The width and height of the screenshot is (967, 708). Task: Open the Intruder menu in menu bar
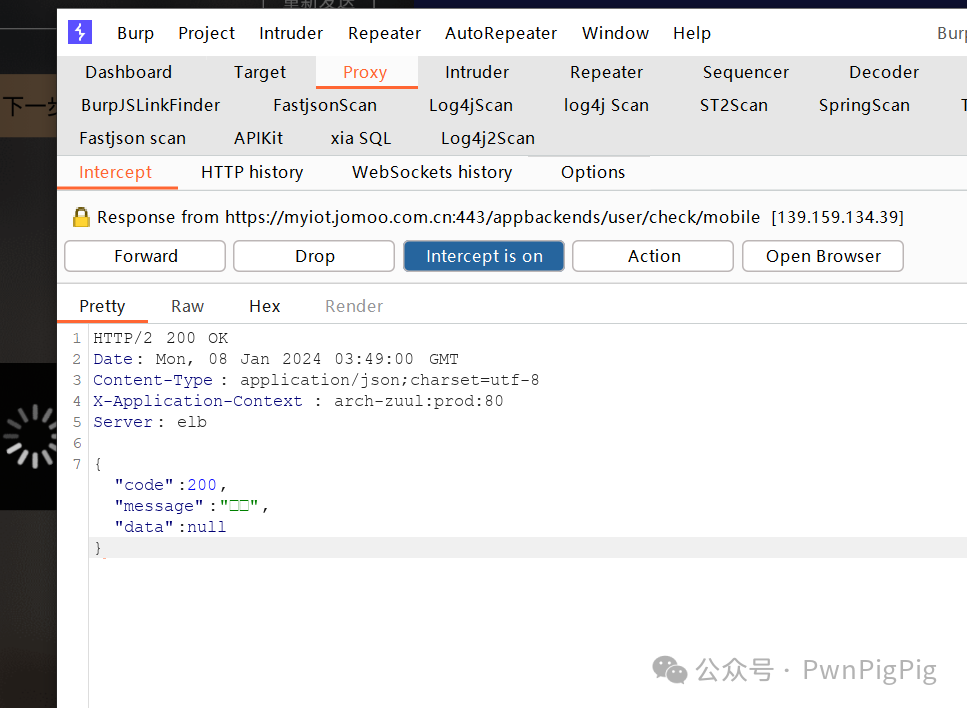tap(291, 33)
